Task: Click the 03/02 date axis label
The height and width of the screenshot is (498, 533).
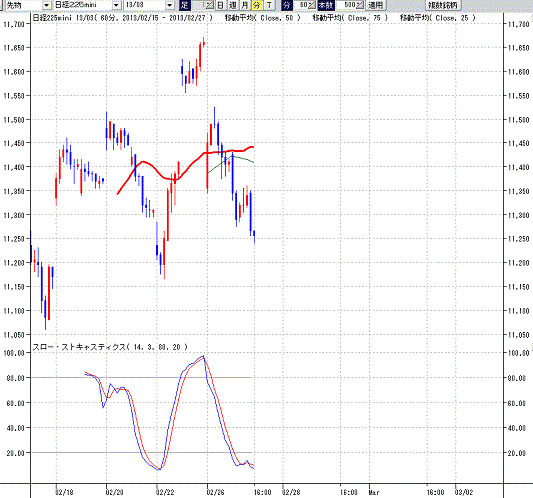Action: click(464, 492)
